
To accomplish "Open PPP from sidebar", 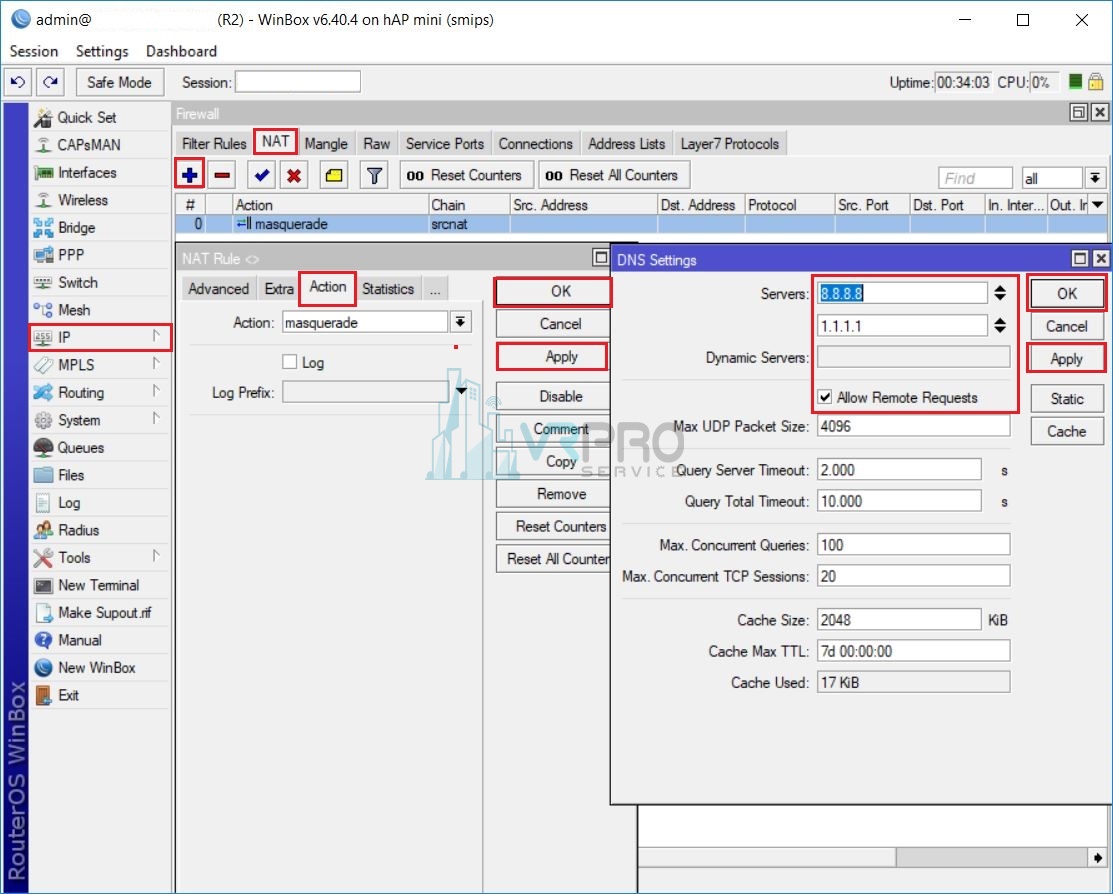I will coord(100,255).
